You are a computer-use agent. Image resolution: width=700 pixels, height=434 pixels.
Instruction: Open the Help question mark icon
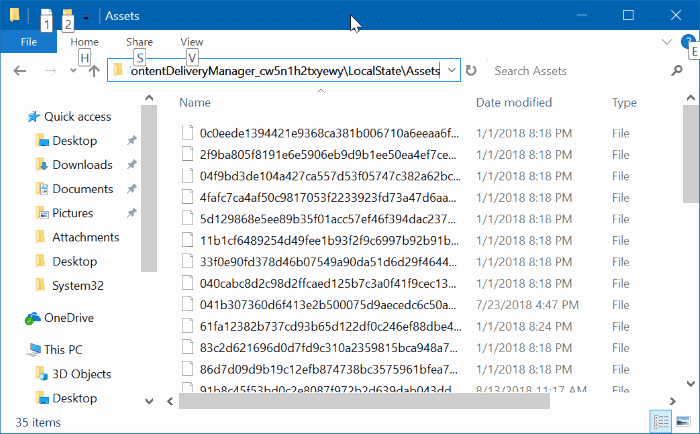[x=690, y=42]
